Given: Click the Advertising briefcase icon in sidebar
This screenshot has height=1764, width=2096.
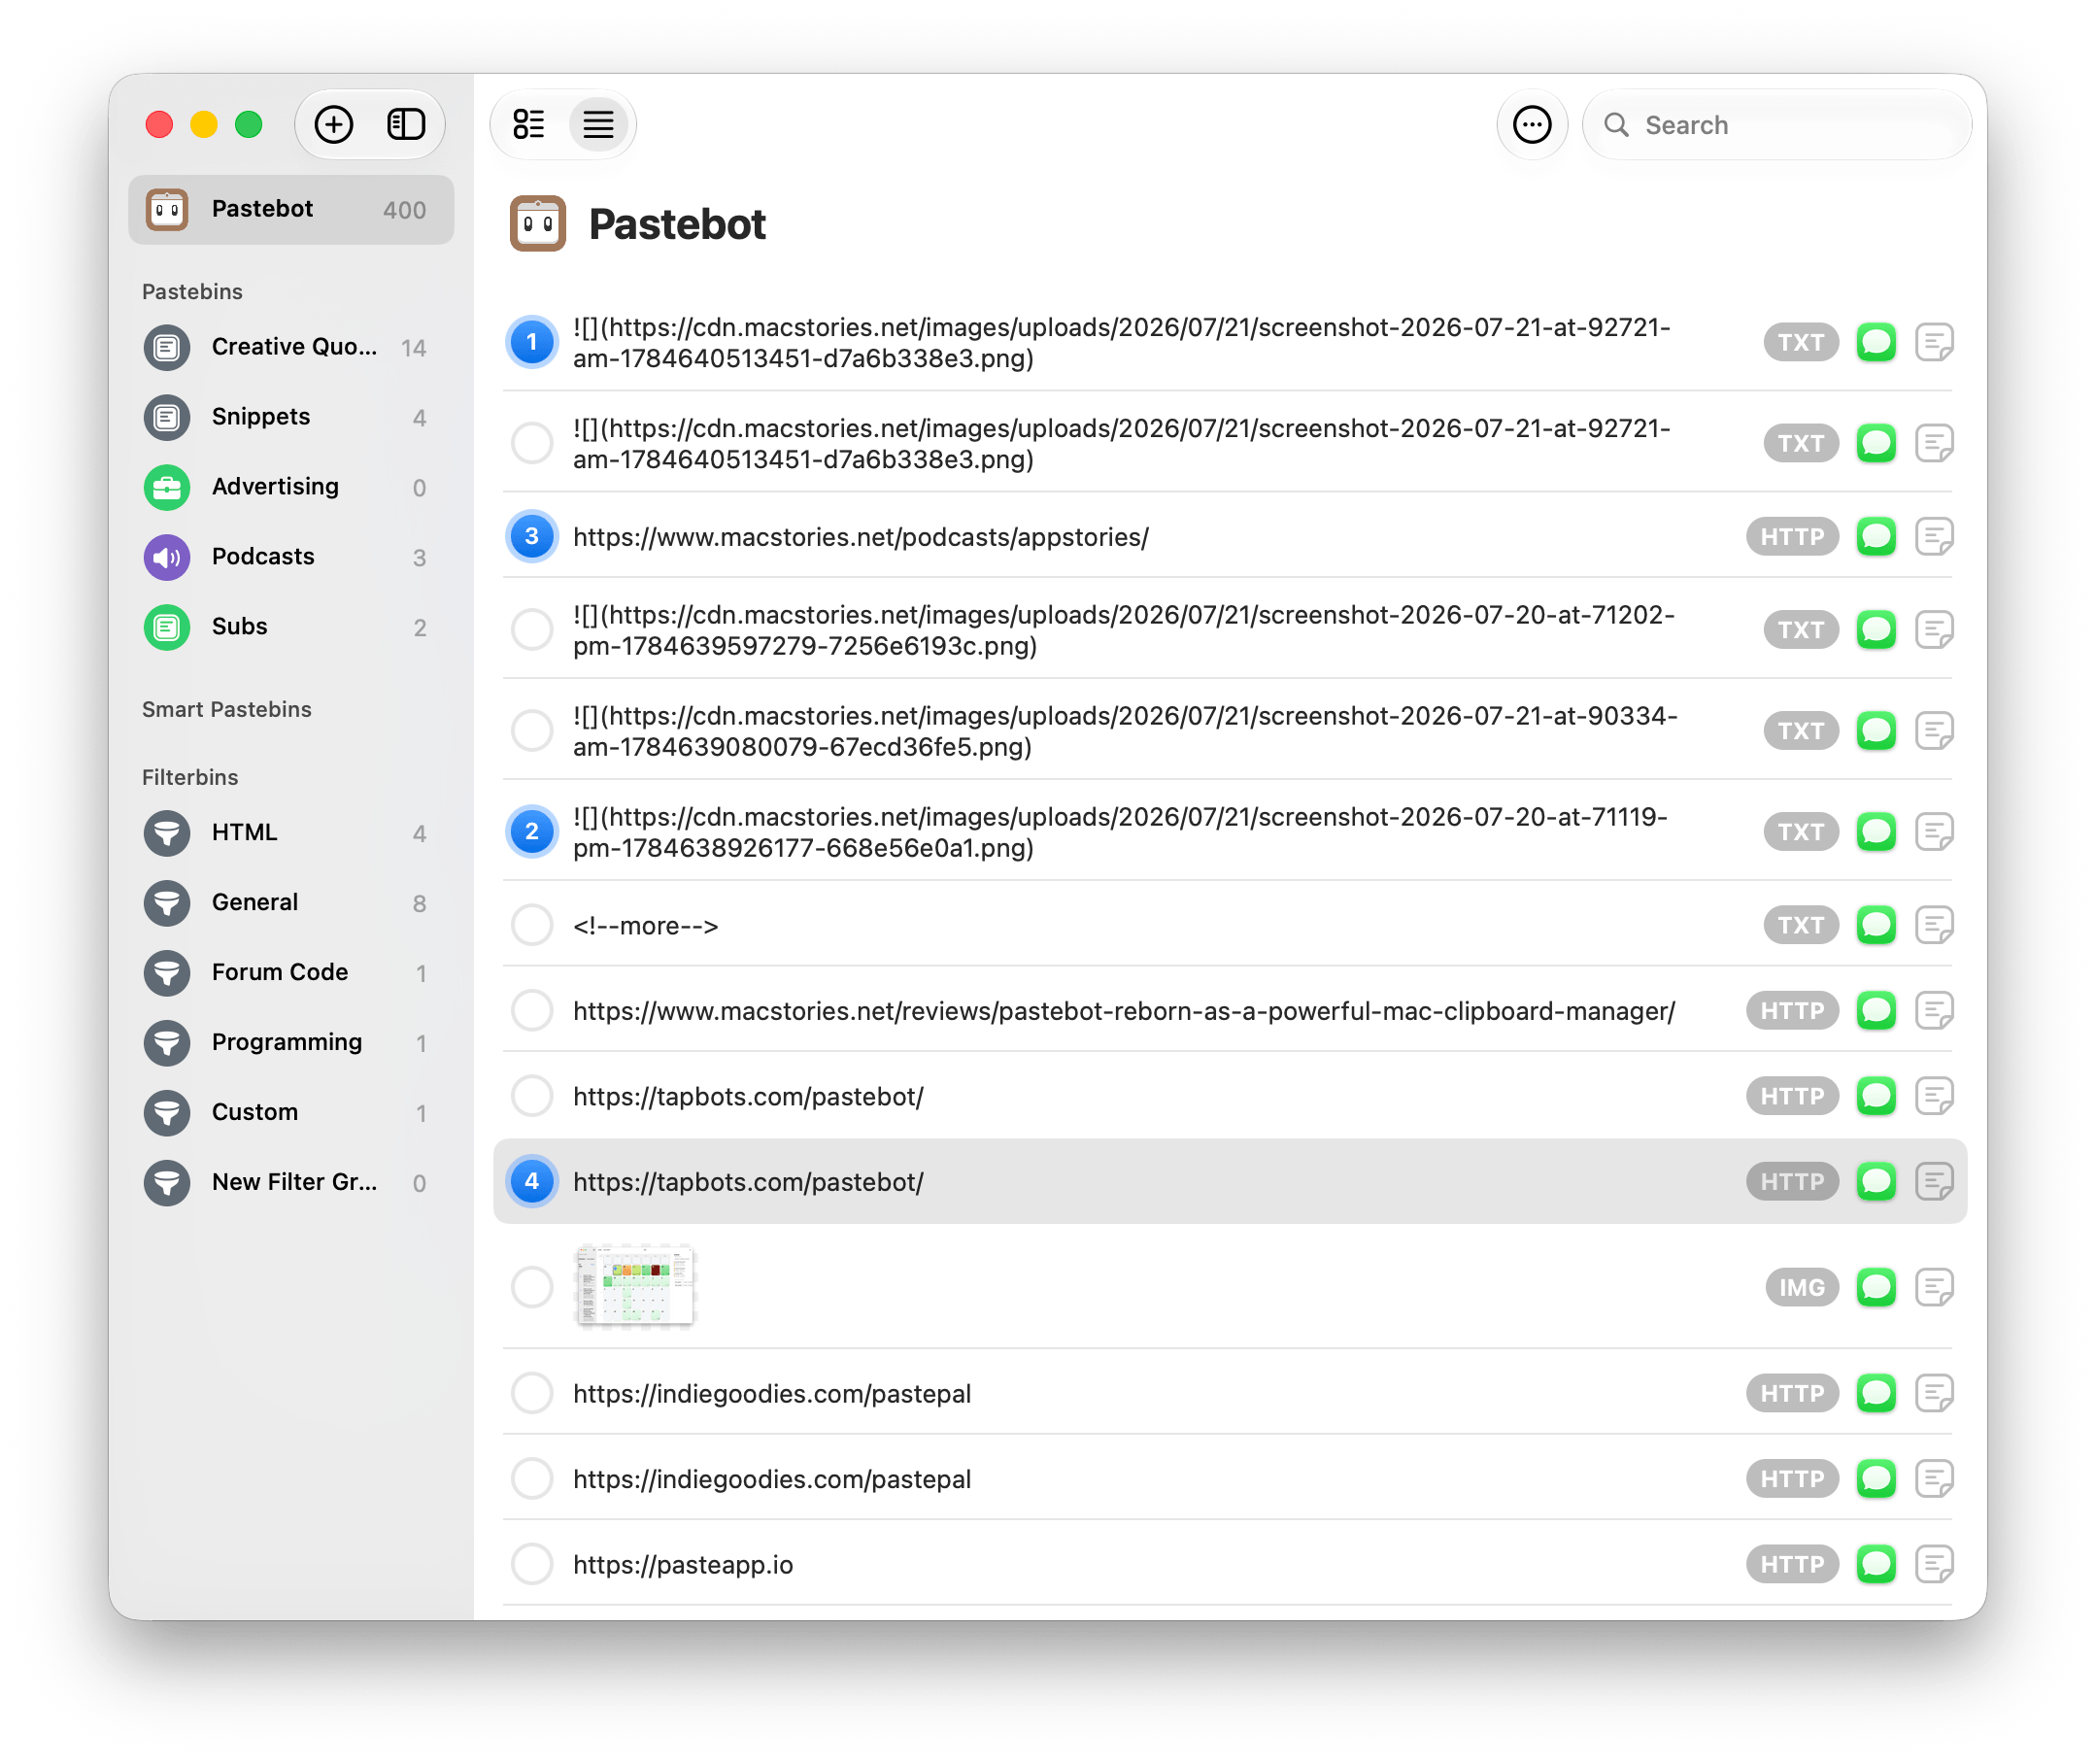Looking at the screenshot, I should [167, 487].
